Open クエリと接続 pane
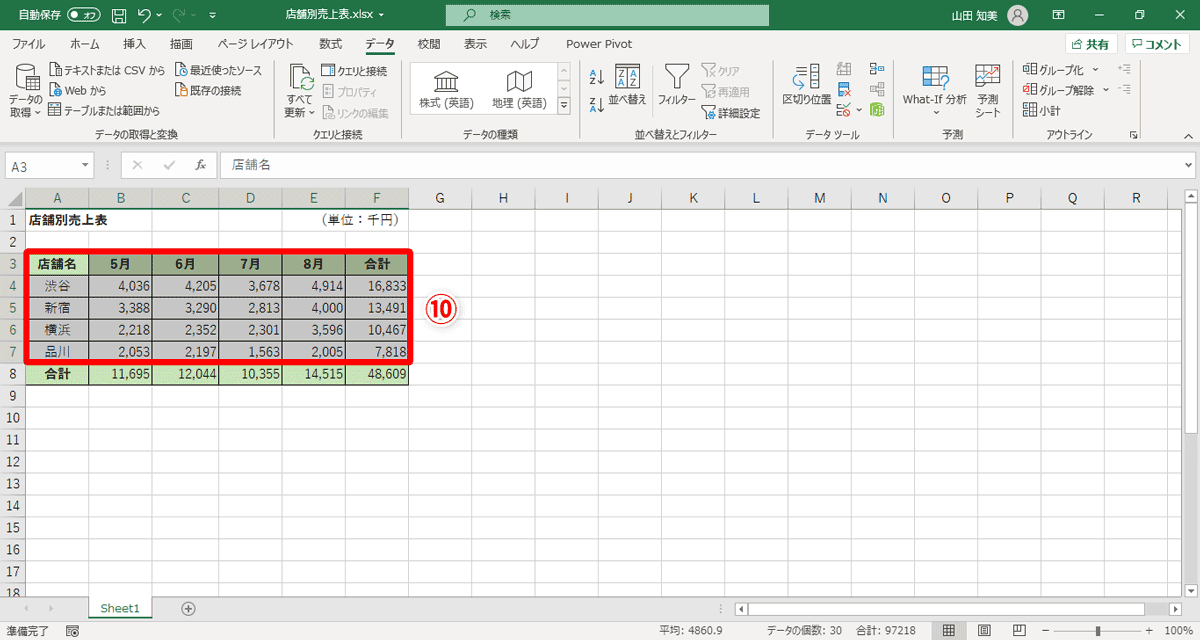Screen dimensions: 1200x640 tap(354, 71)
